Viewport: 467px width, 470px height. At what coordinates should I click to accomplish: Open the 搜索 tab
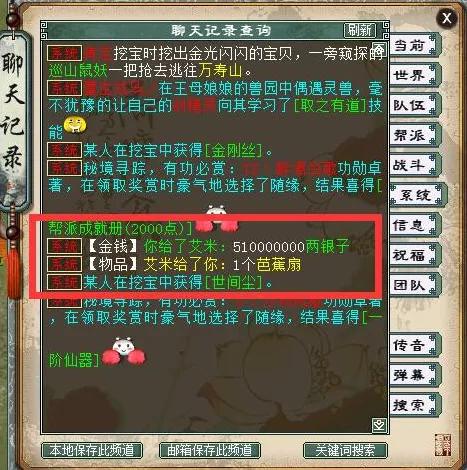413,405
